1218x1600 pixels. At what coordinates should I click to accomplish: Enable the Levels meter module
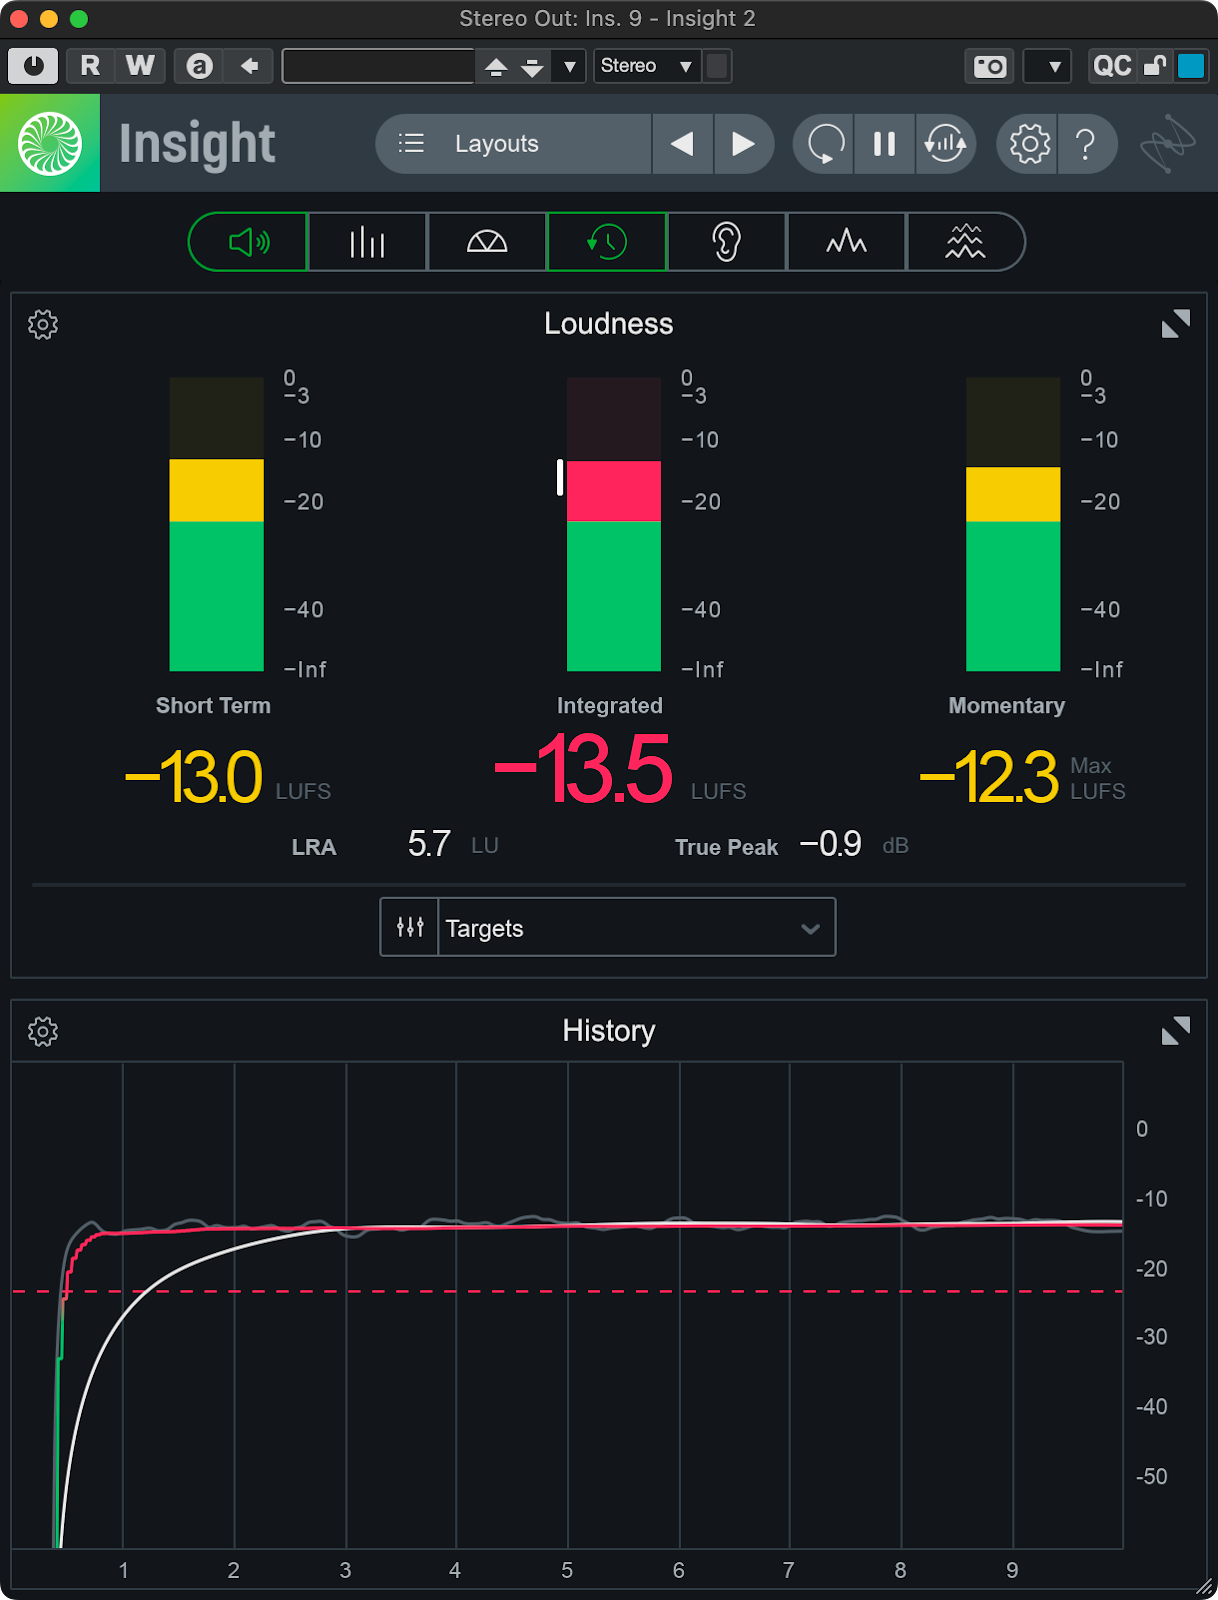[x=367, y=242]
